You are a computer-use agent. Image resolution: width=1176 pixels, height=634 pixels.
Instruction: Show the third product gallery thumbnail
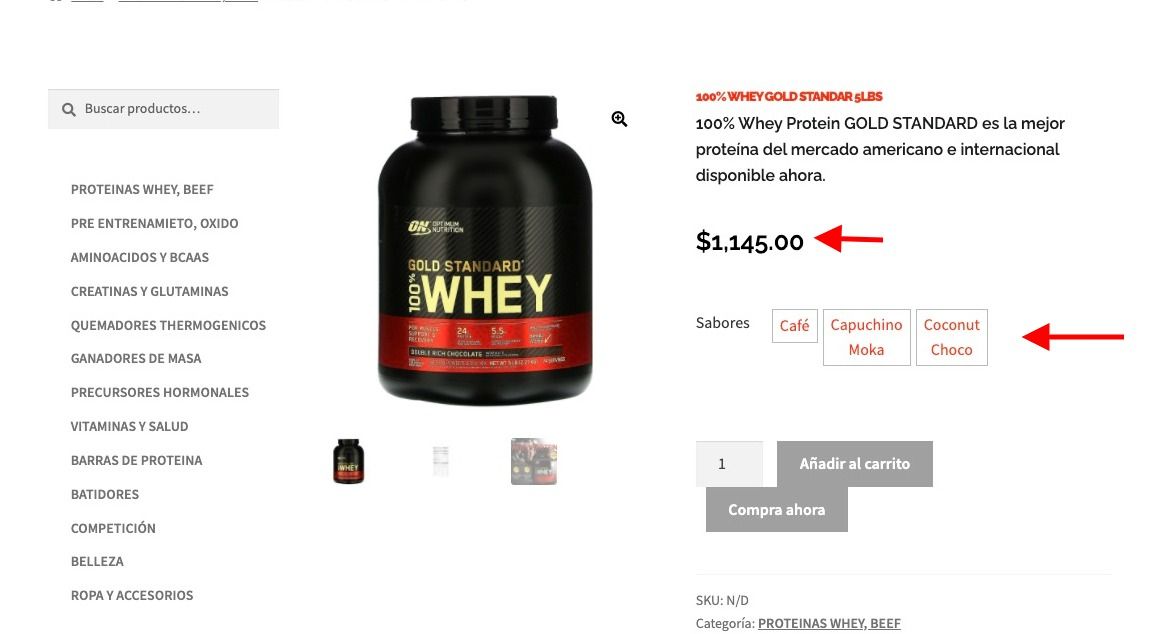pyautogui.click(x=534, y=461)
